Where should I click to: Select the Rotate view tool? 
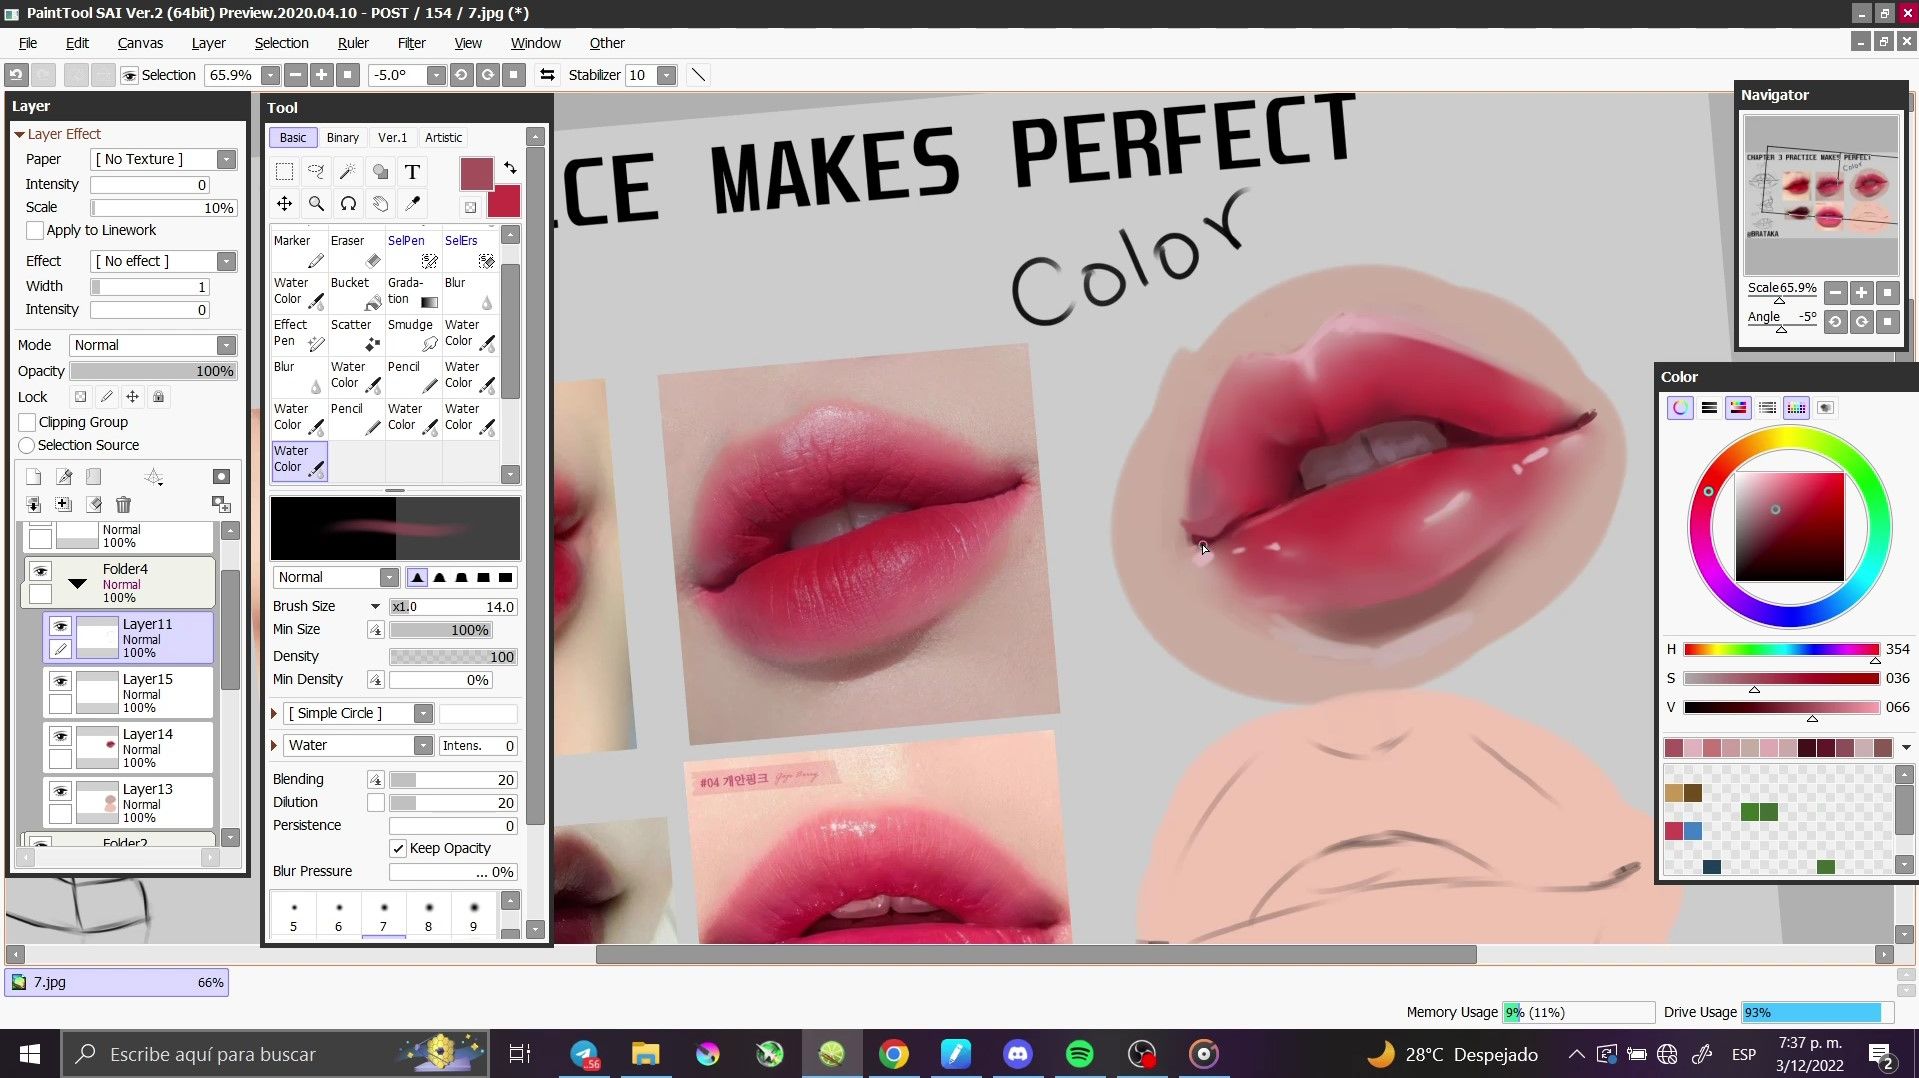coord(348,203)
